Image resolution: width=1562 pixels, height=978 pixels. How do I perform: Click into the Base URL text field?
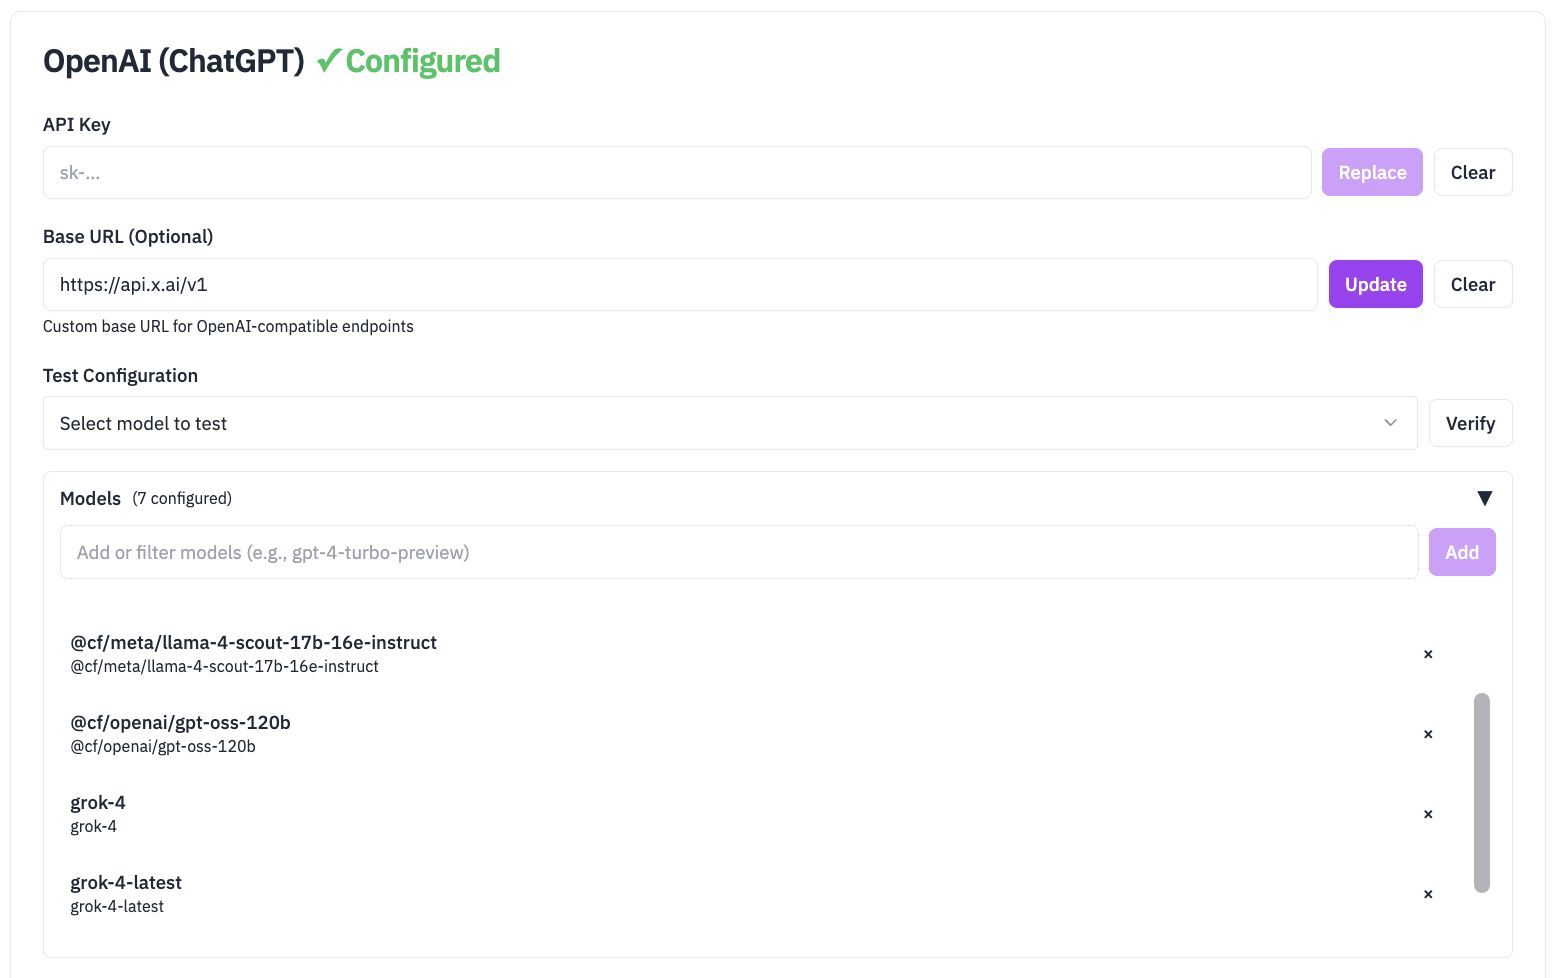tap(679, 284)
